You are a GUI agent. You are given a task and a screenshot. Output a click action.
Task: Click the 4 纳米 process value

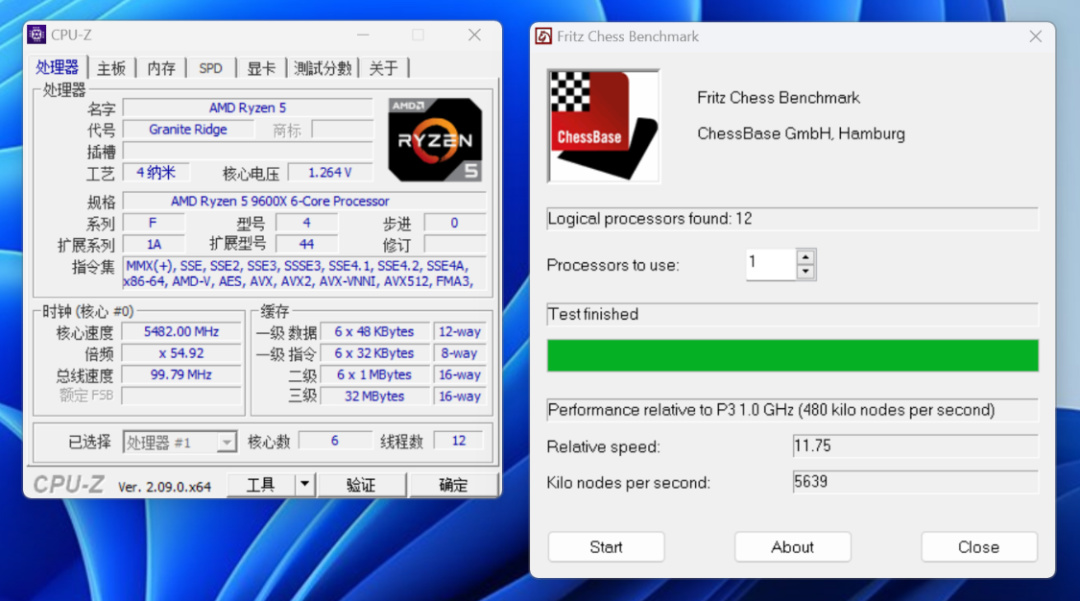pyautogui.click(x=156, y=172)
